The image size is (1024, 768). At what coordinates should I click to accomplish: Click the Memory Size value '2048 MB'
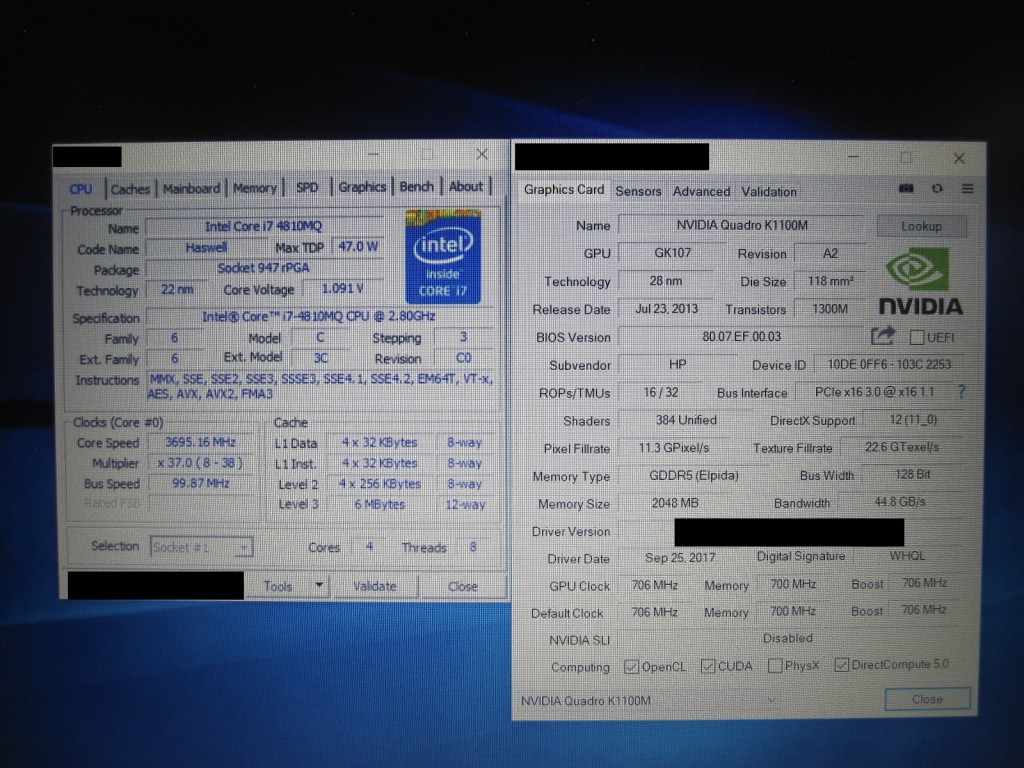point(675,503)
